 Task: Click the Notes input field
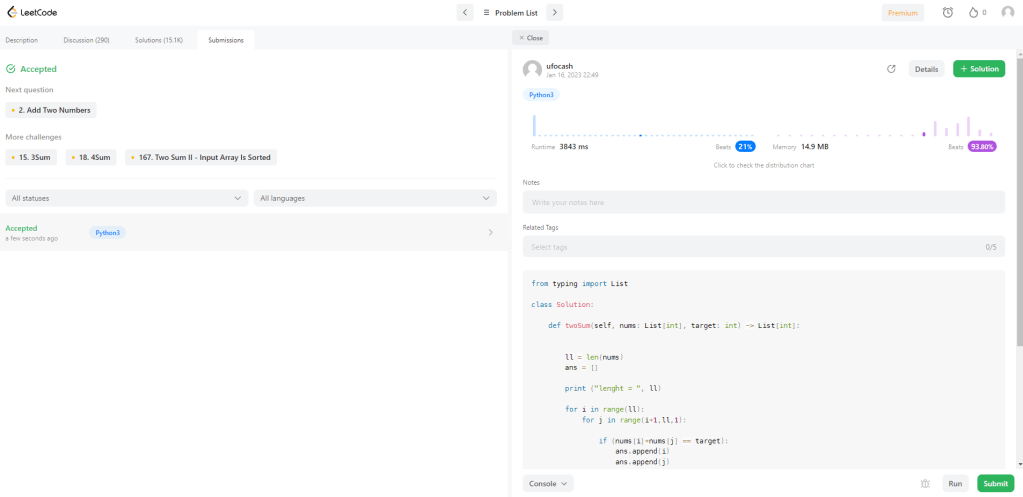763,202
